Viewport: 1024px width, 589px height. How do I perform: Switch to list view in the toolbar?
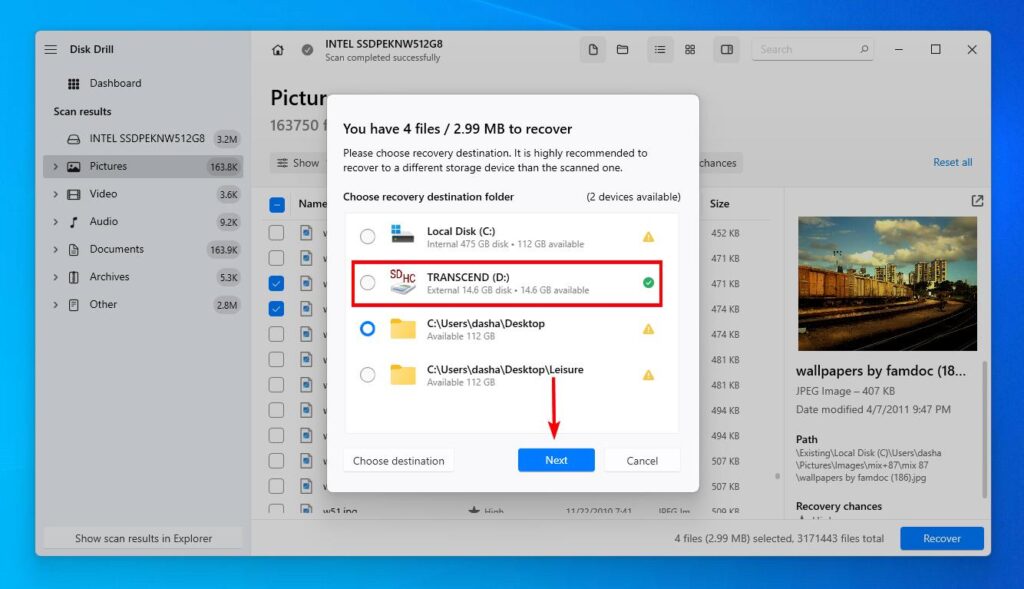660,48
